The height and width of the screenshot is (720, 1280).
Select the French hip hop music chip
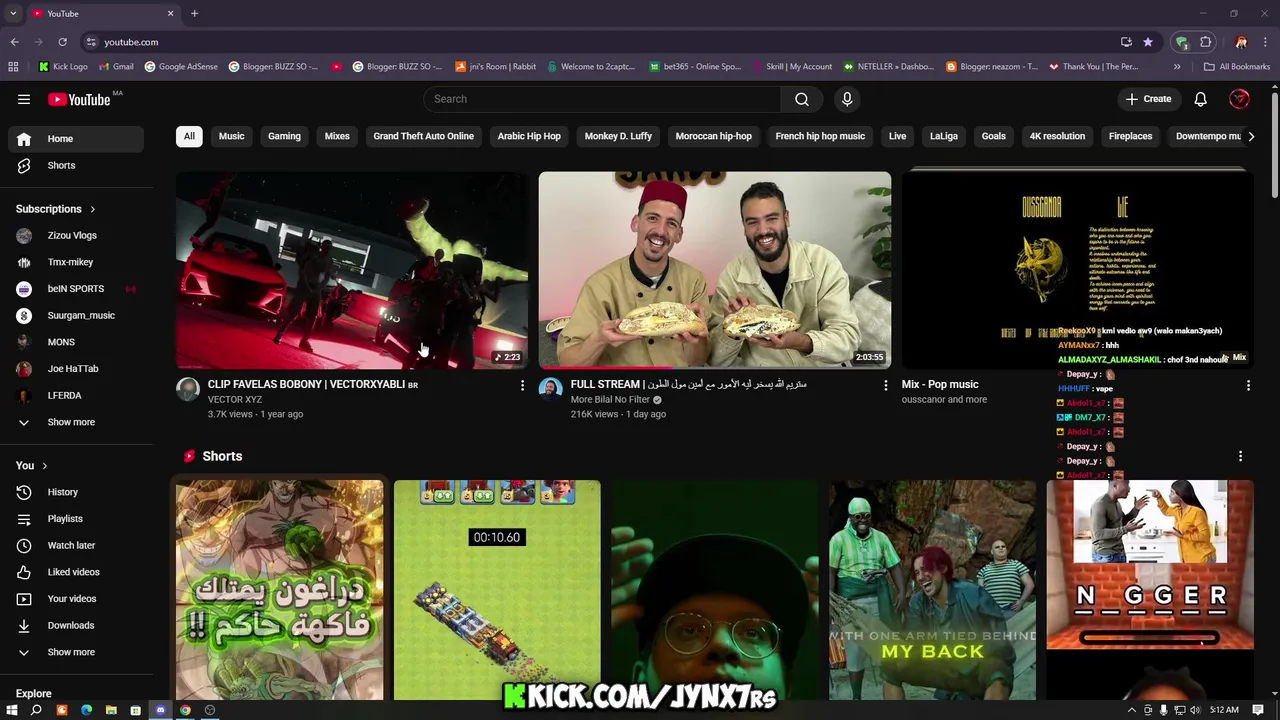[x=820, y=136]
